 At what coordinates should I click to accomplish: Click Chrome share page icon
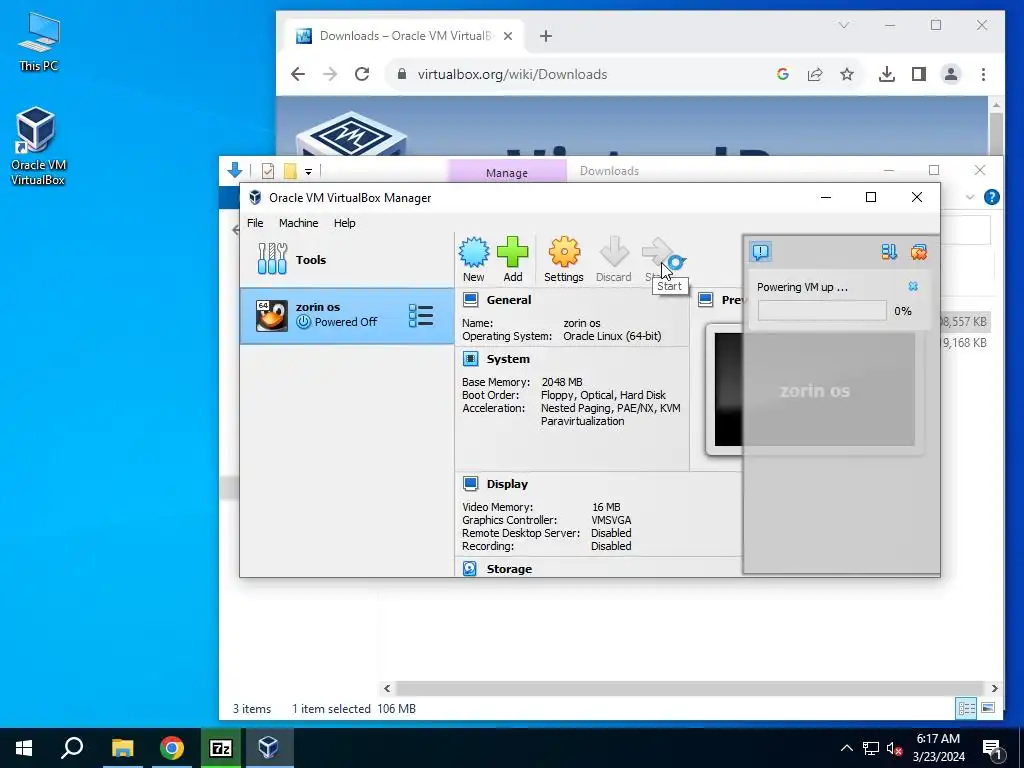pyautogui.click(x=815, y=74)
